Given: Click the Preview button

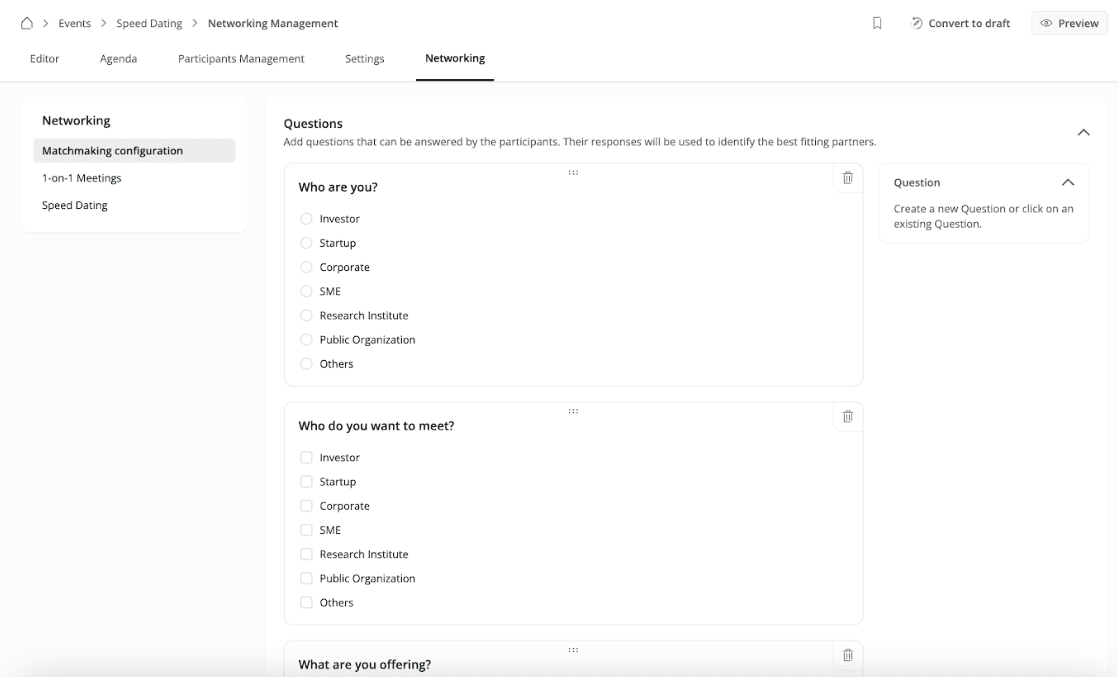Looking at the screenshot, I should tap(1069, 23).
